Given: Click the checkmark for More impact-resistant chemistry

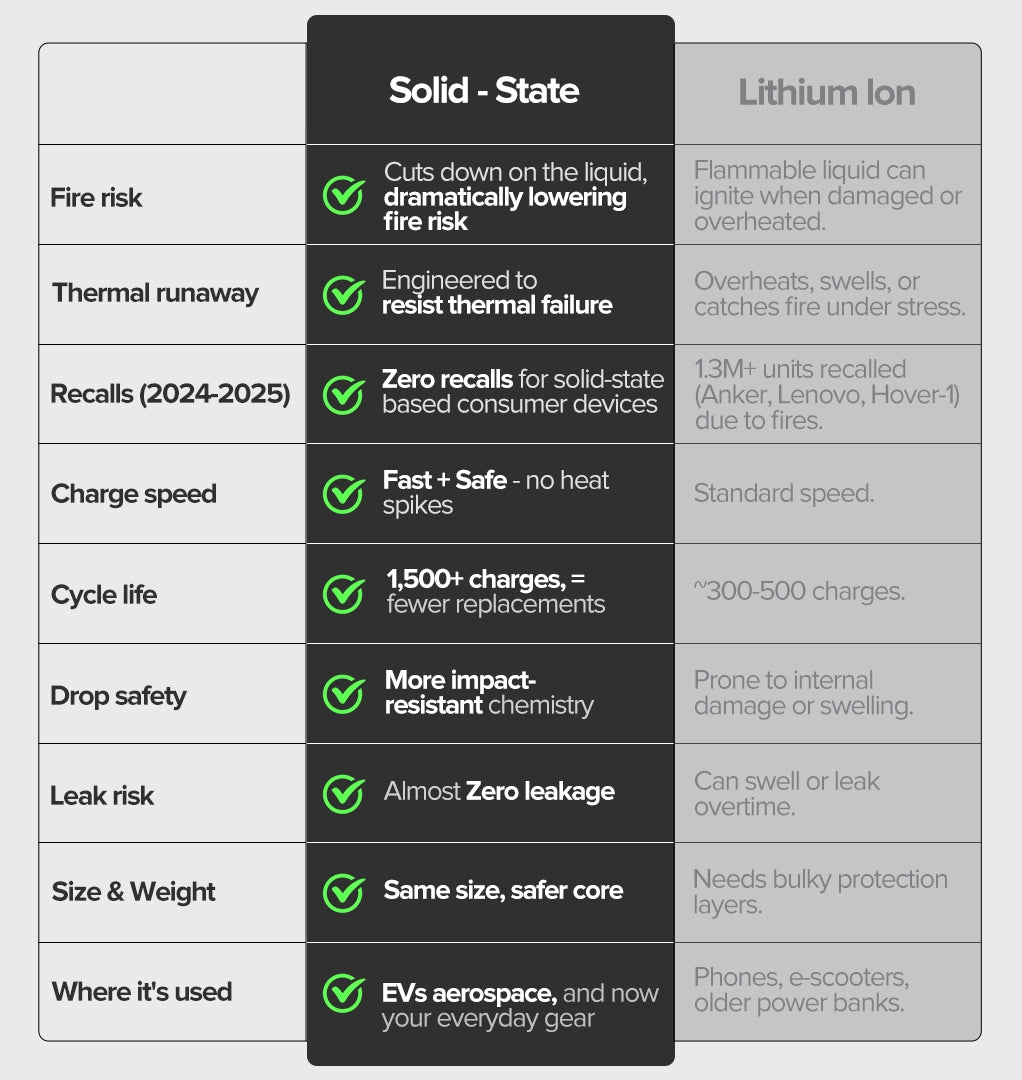Looking at the screenshot, I should [343, 694].
